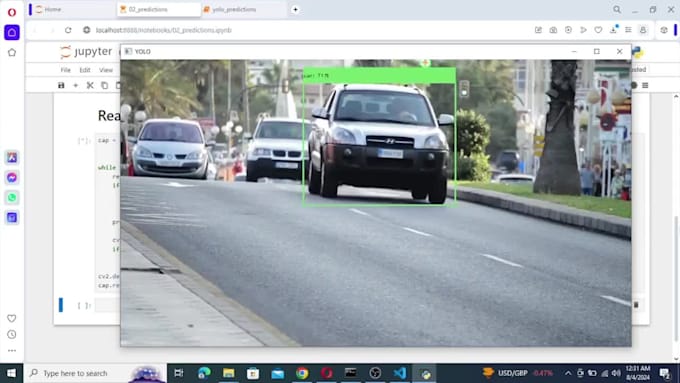The height and width of the screenshot is (383, 680).
Task: Open the Jupyter toolbar hamburger menu
Action: 645,85
